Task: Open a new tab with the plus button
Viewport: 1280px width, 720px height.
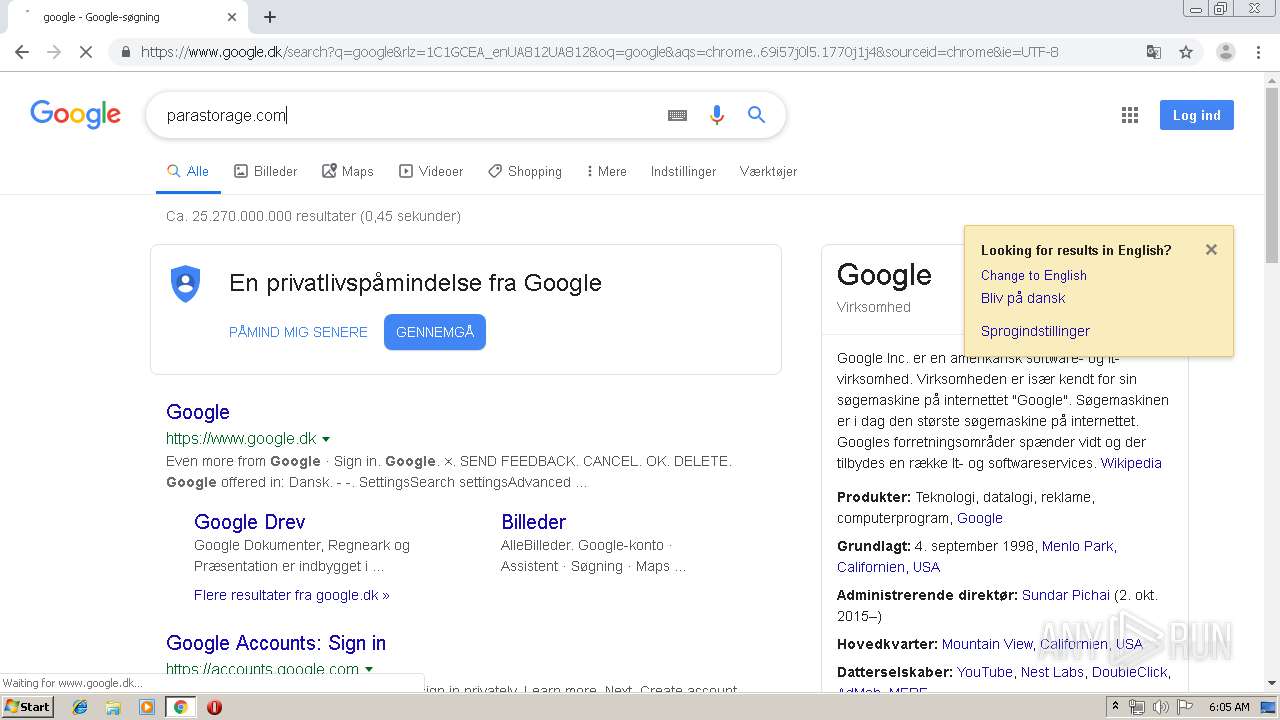Action: (x=270, y=17)
